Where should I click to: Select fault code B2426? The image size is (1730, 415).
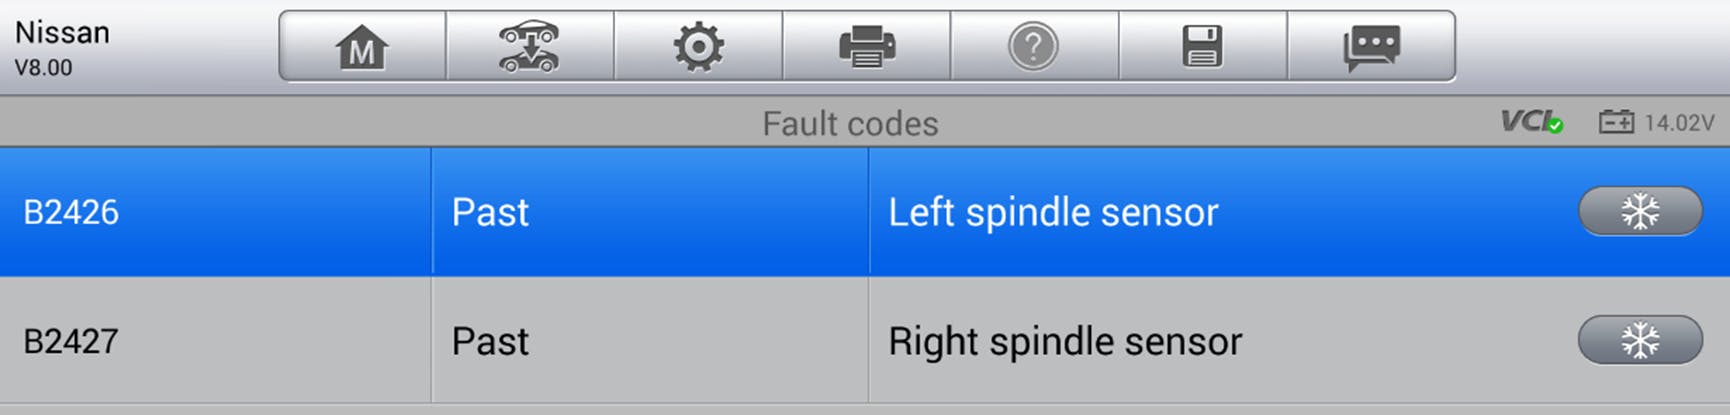click(x=71, y=212)
